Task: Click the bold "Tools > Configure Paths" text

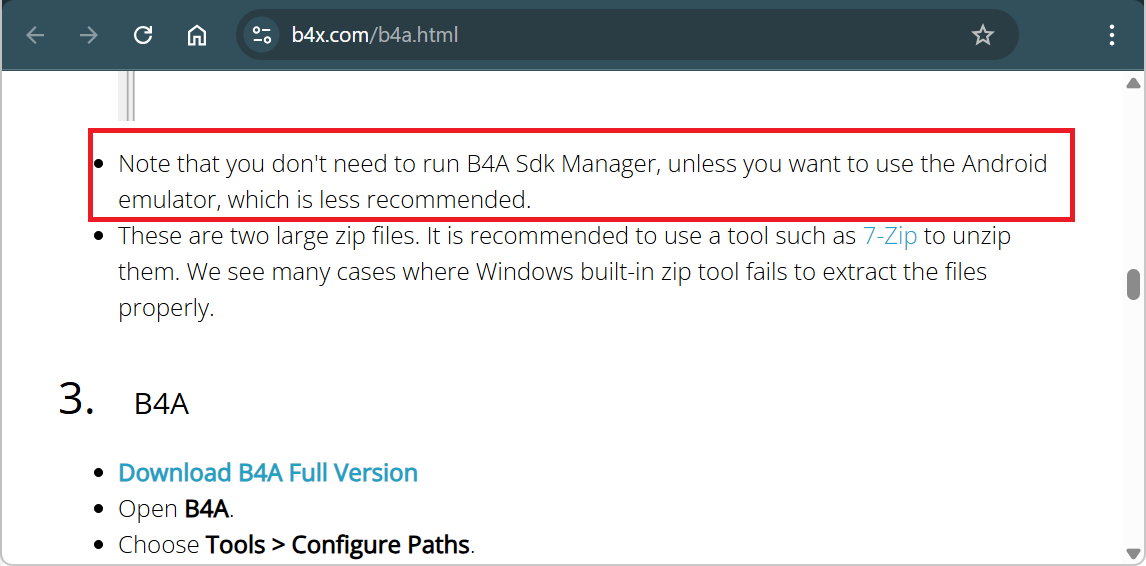Action: point(339,545)
